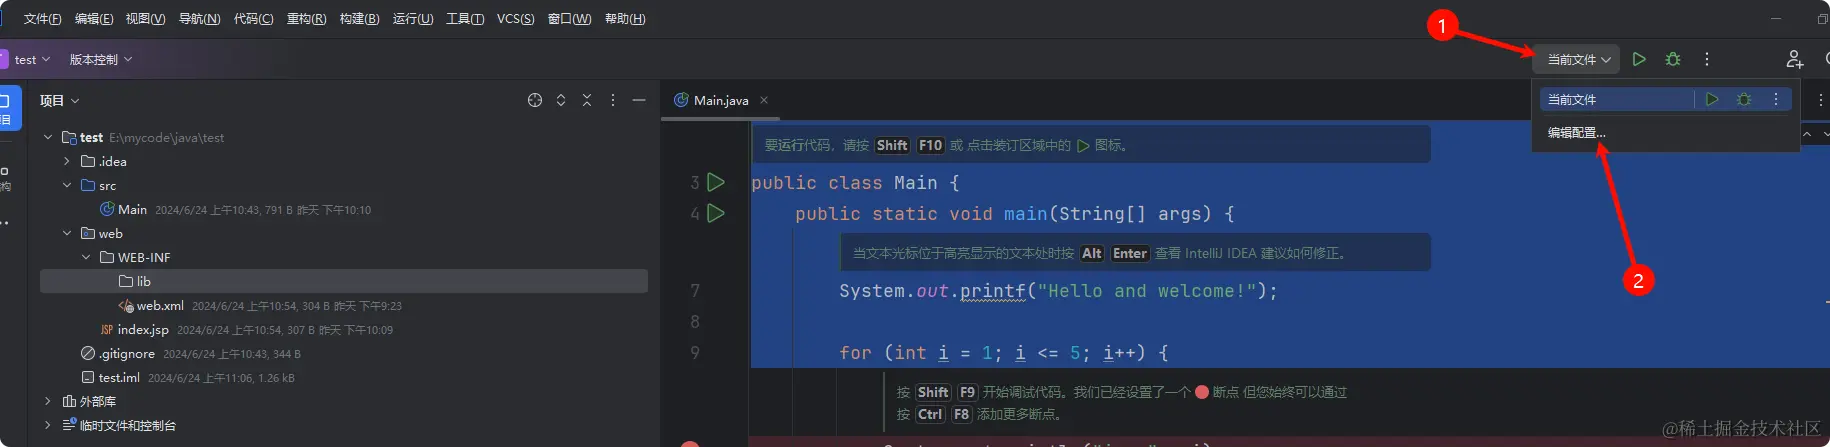Screen dimensions: 1830x447
Task: Select opened file in project tree
Action: pos(535,100)
